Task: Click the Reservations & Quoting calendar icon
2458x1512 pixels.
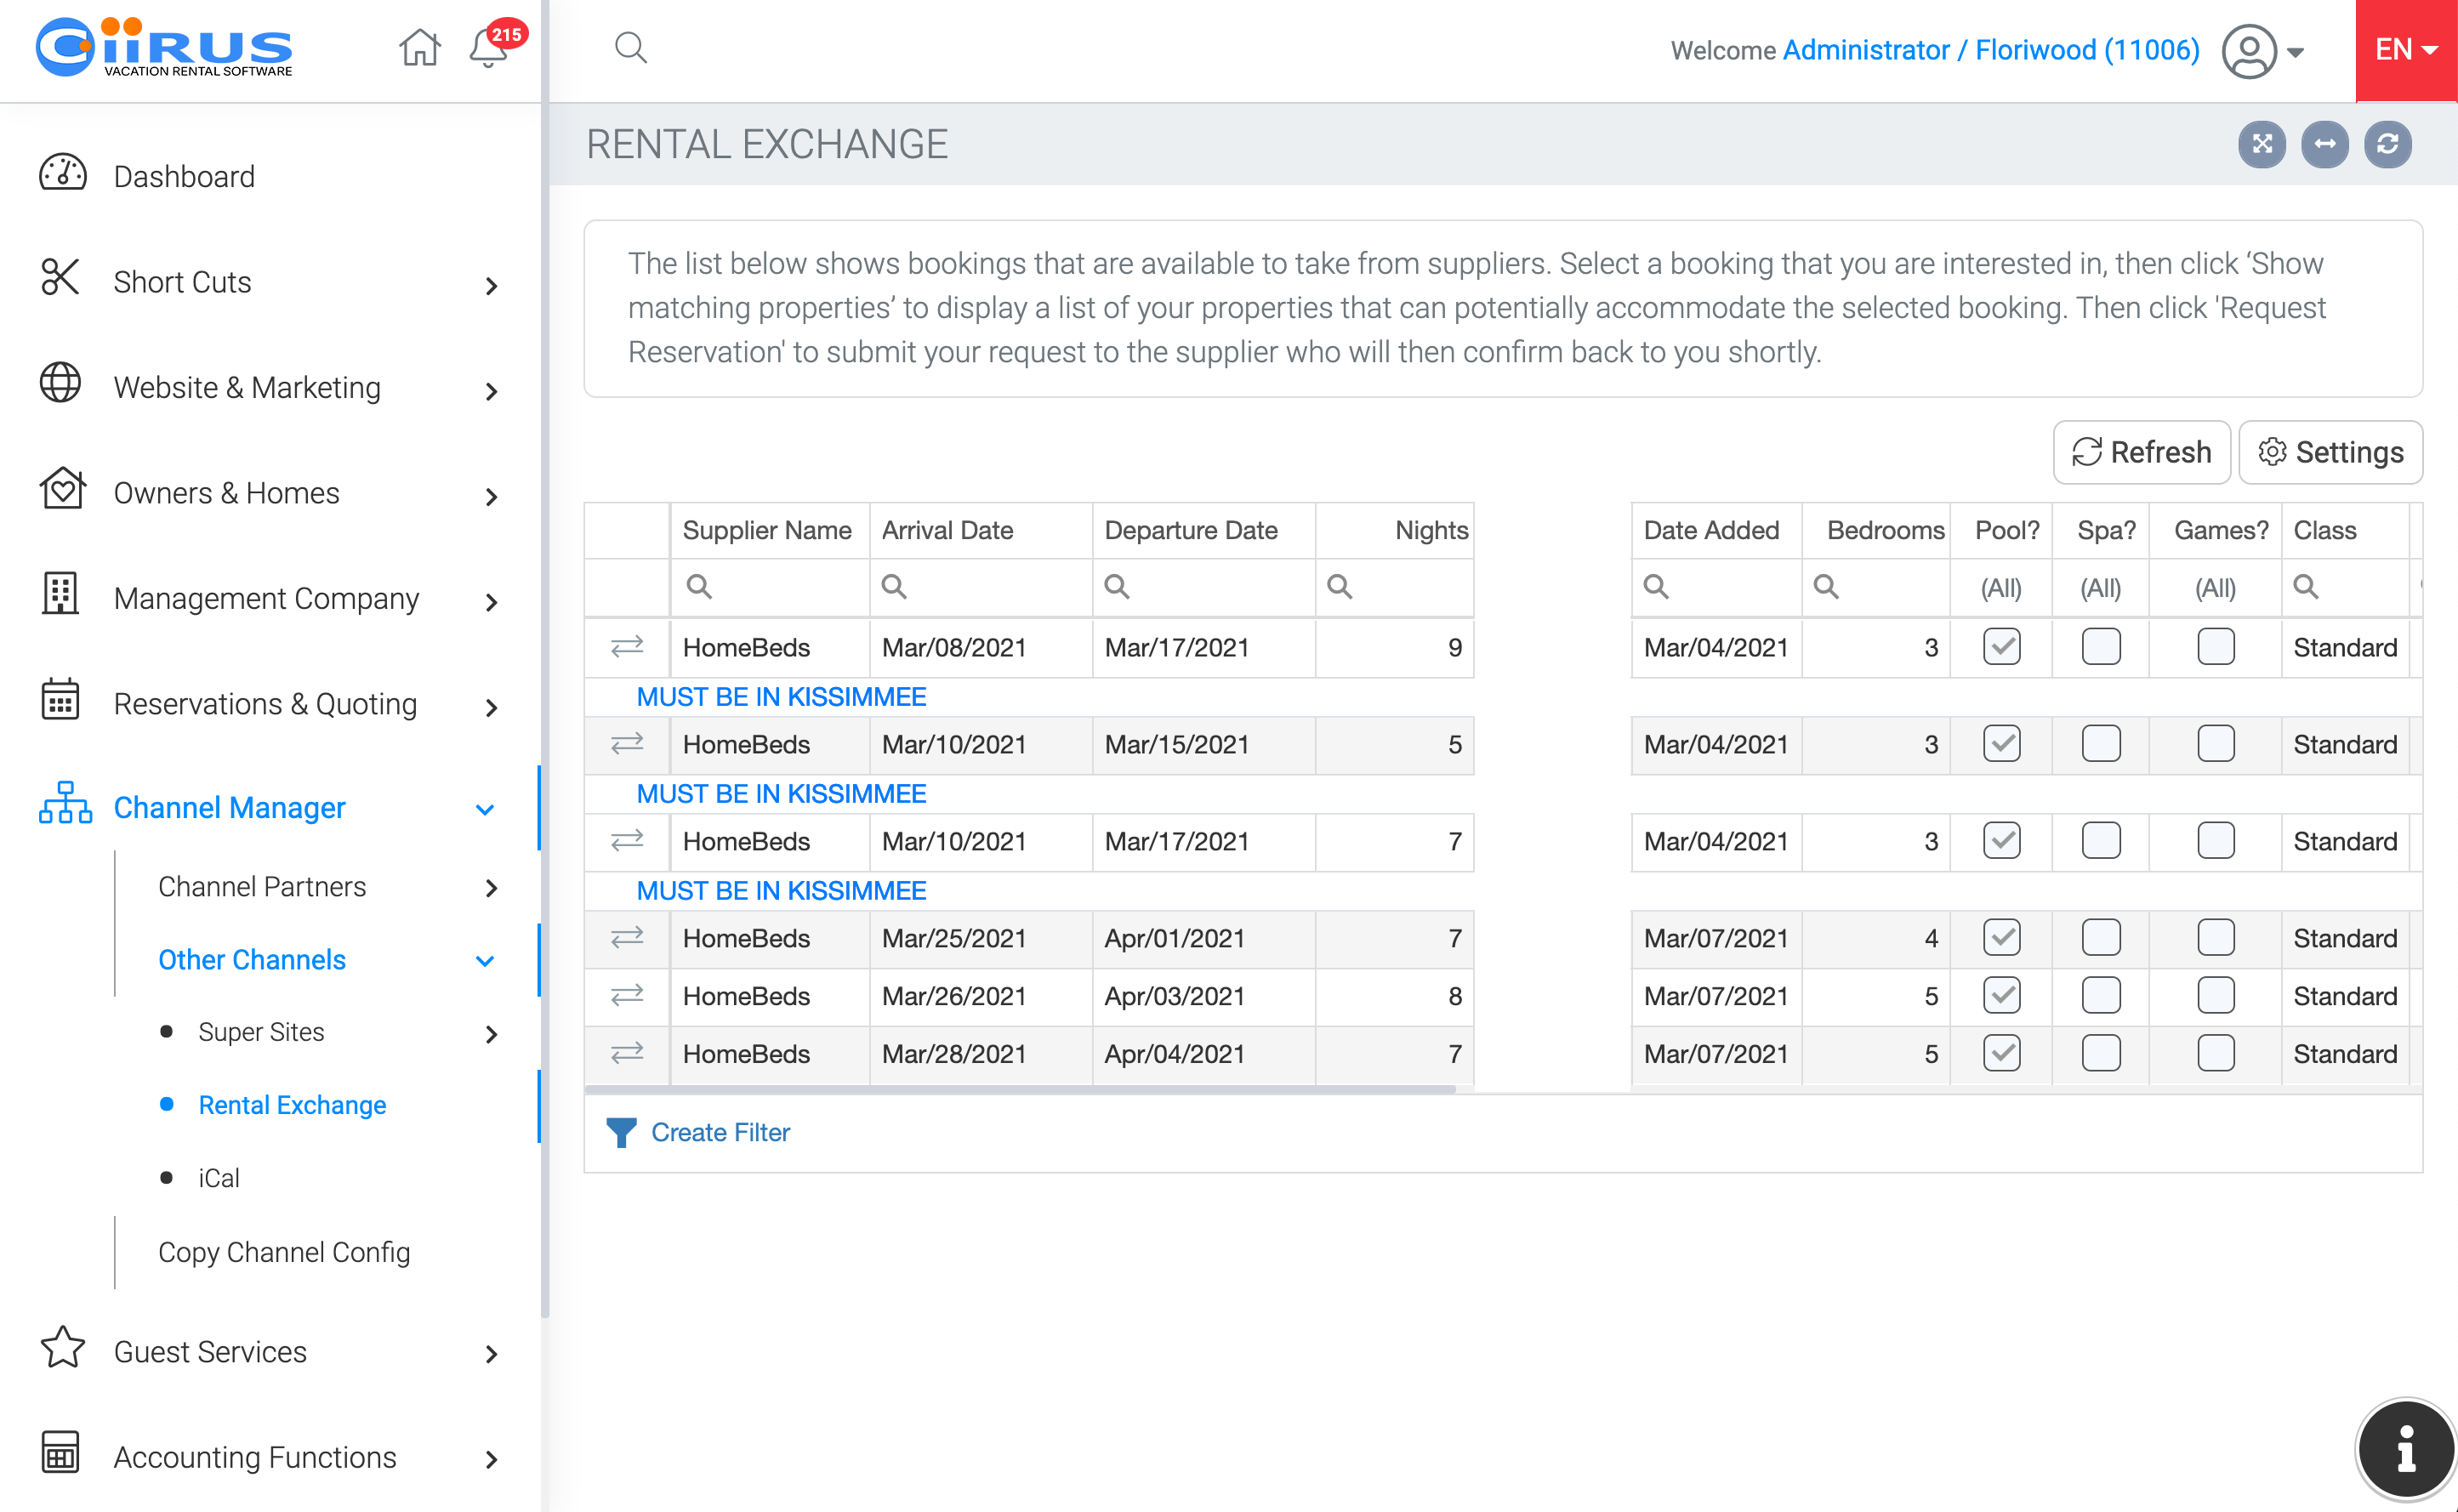Action: 60,701
